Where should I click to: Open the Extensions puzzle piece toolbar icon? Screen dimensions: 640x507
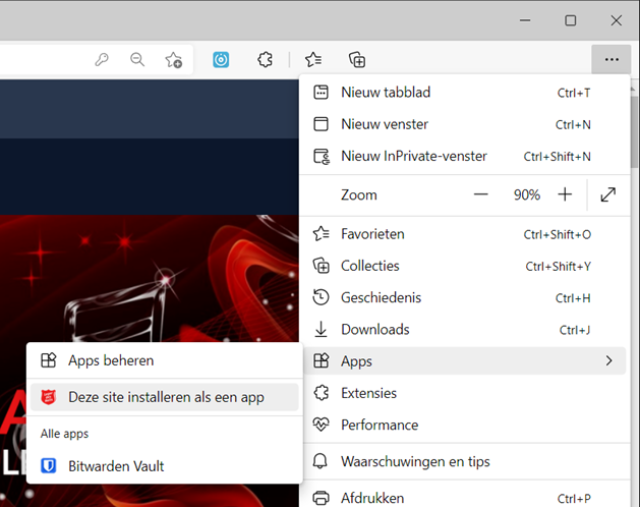[264, 60]
